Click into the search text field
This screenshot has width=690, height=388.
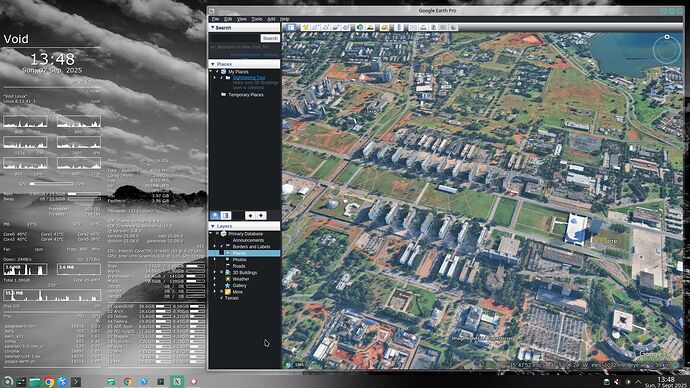click(x=235, y=38)
